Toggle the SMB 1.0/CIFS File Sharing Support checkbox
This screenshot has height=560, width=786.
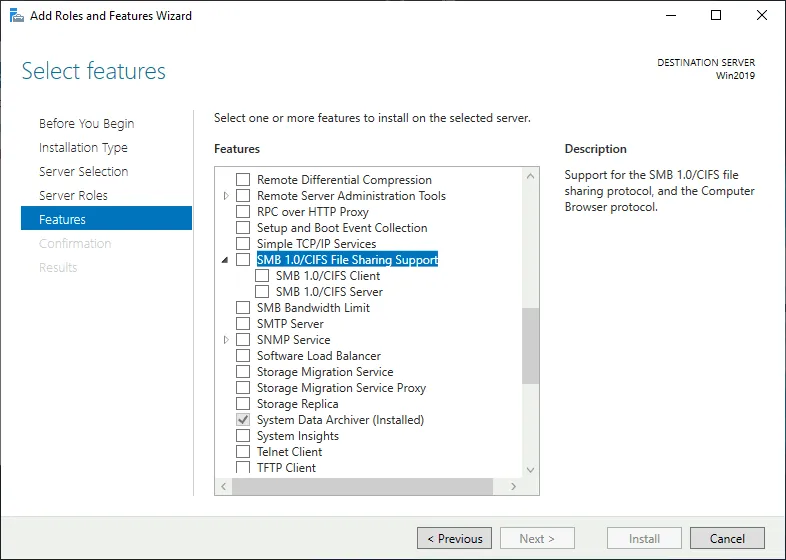tap(243, 260)
